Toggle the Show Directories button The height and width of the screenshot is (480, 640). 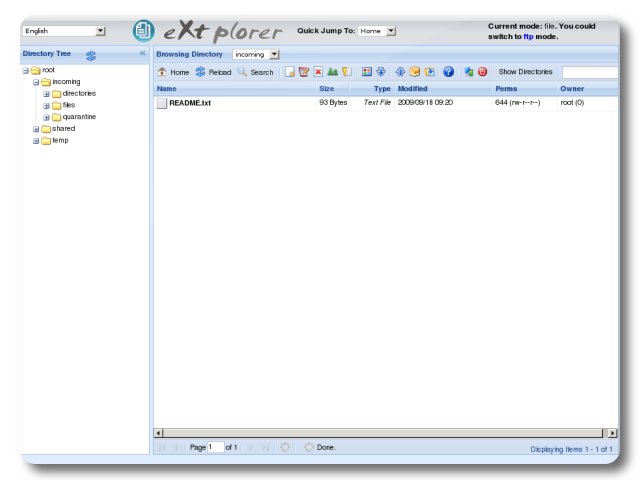[x=525, y=72]
